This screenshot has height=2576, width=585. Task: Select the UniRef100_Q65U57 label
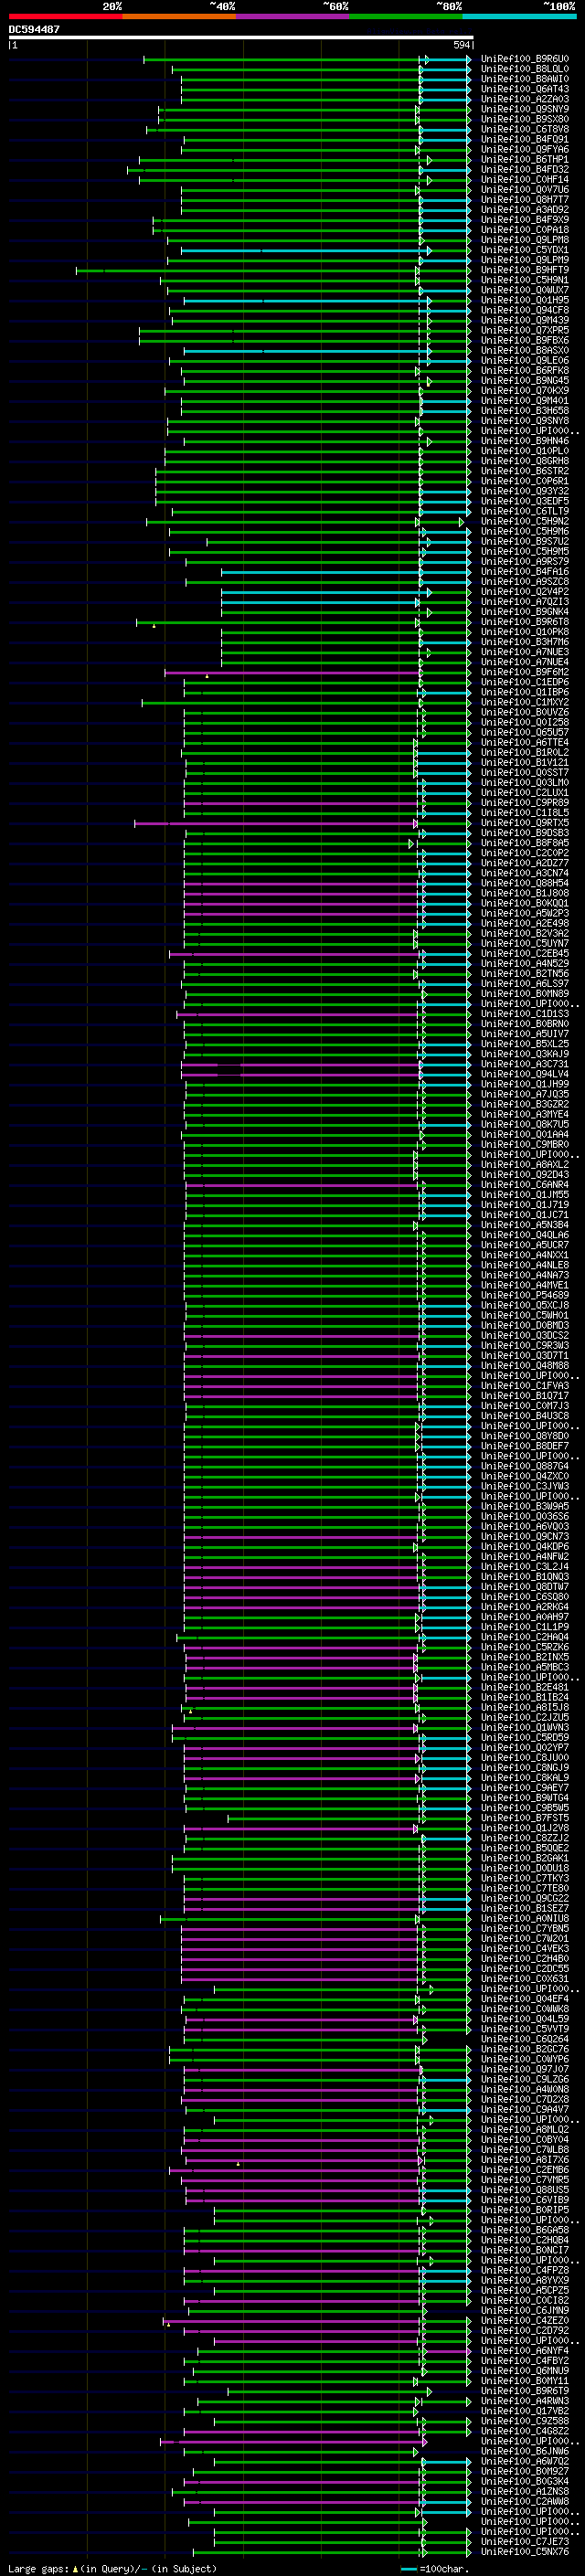[x=524, y=732]
